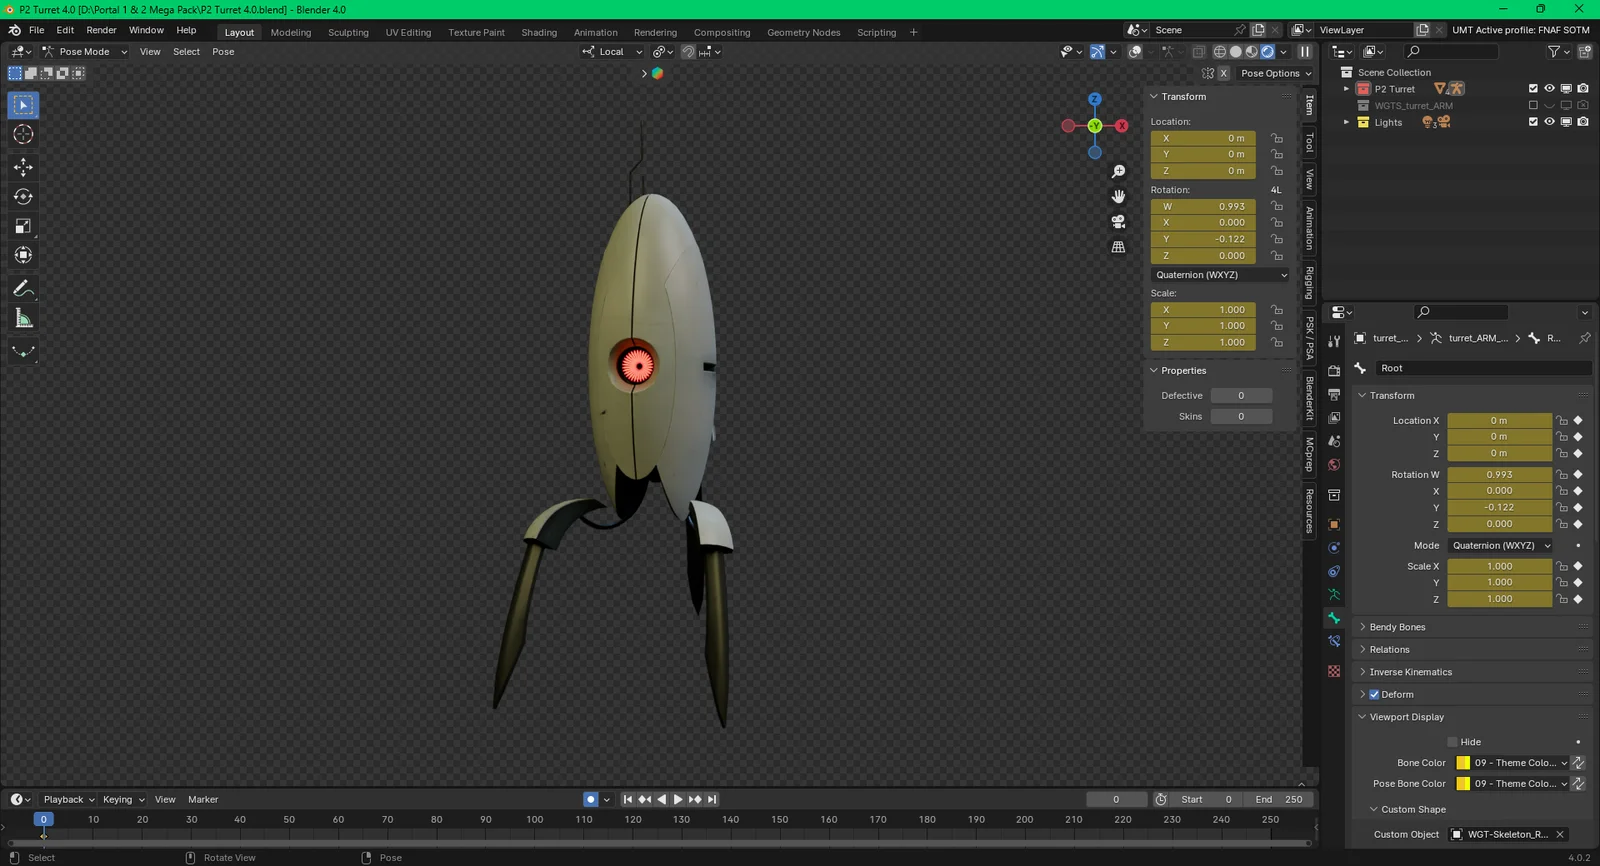Open the Scene properties tab
Viewport: 1600px width, 866px height.
[1334, 441]
